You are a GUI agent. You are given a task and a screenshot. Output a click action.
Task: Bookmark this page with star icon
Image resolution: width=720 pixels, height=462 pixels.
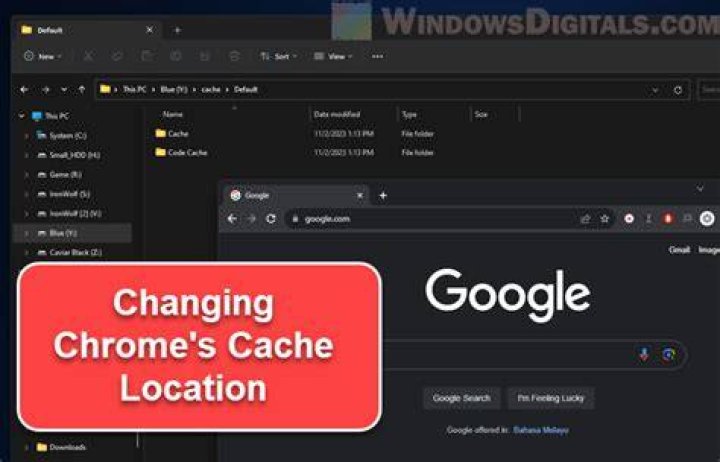605,219
